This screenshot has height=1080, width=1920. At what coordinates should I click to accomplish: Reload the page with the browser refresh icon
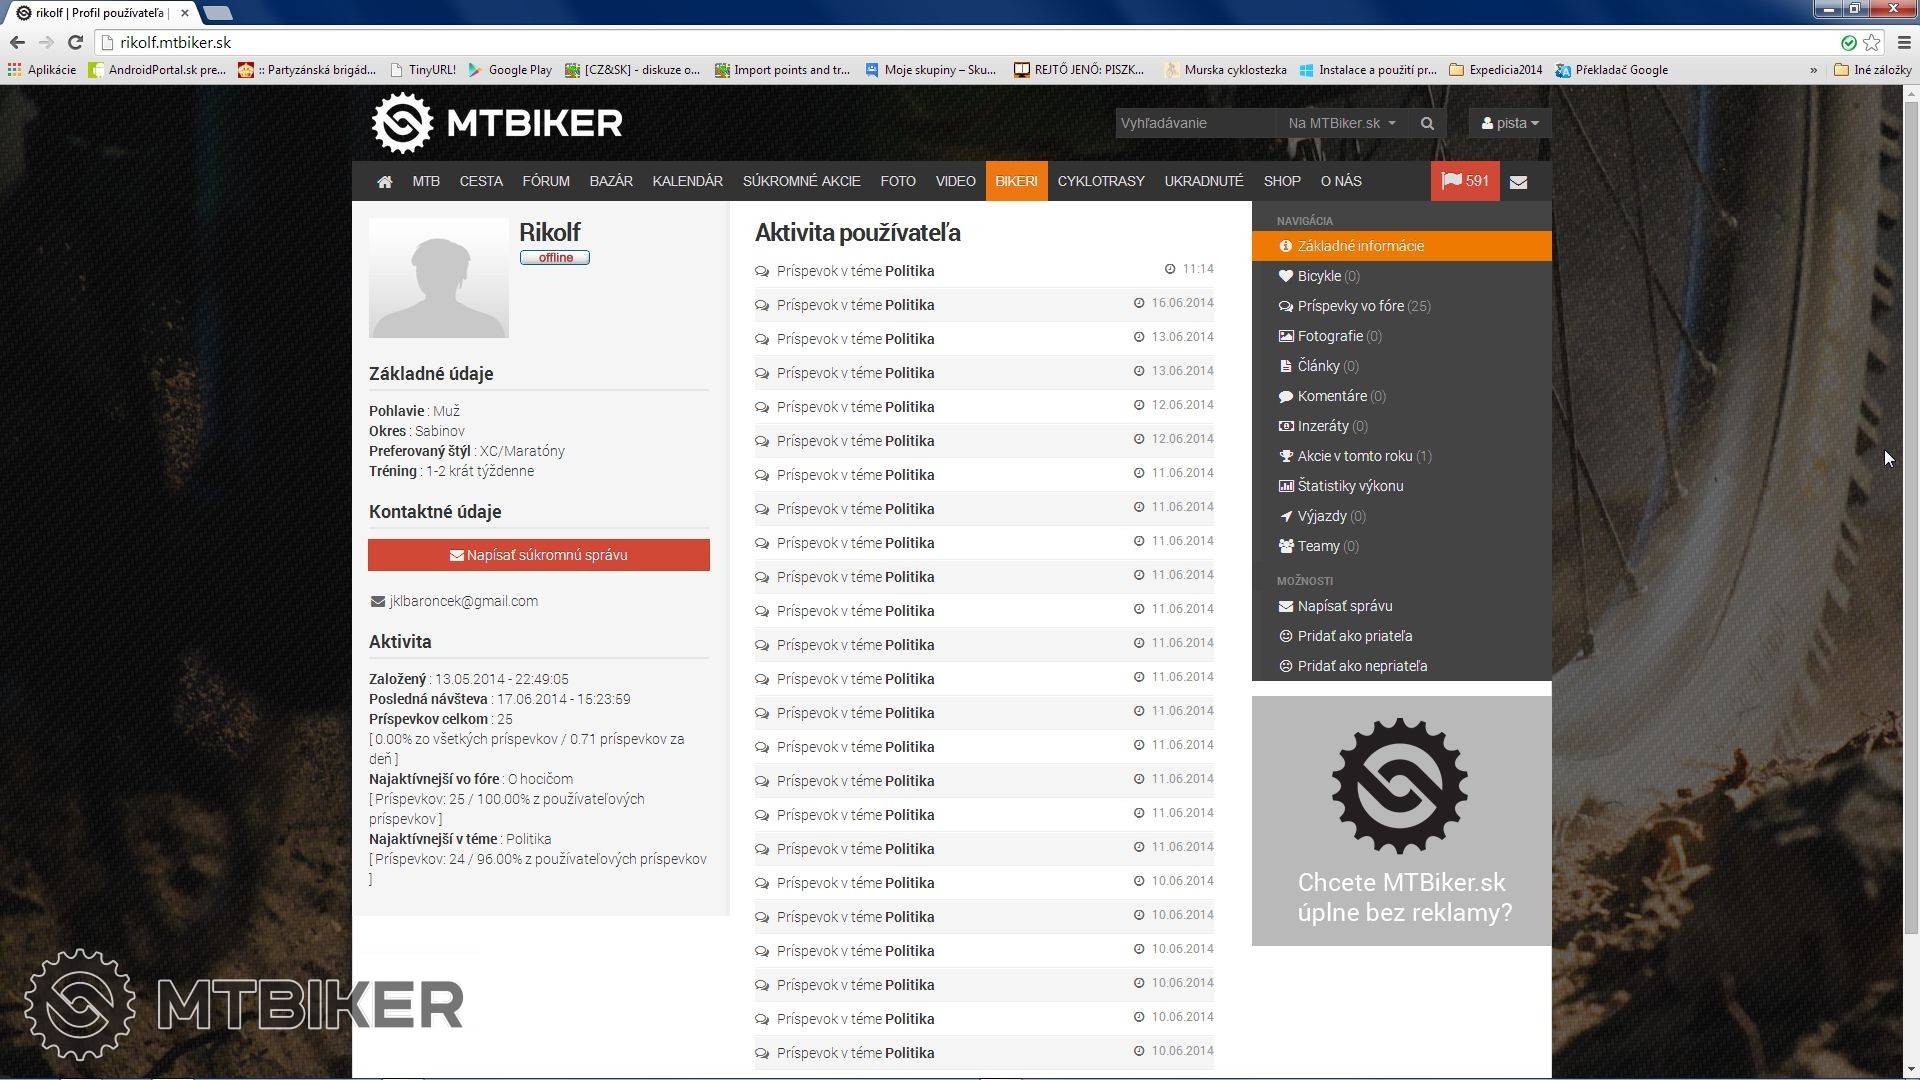pyautogui.click(x=75, y=42)
